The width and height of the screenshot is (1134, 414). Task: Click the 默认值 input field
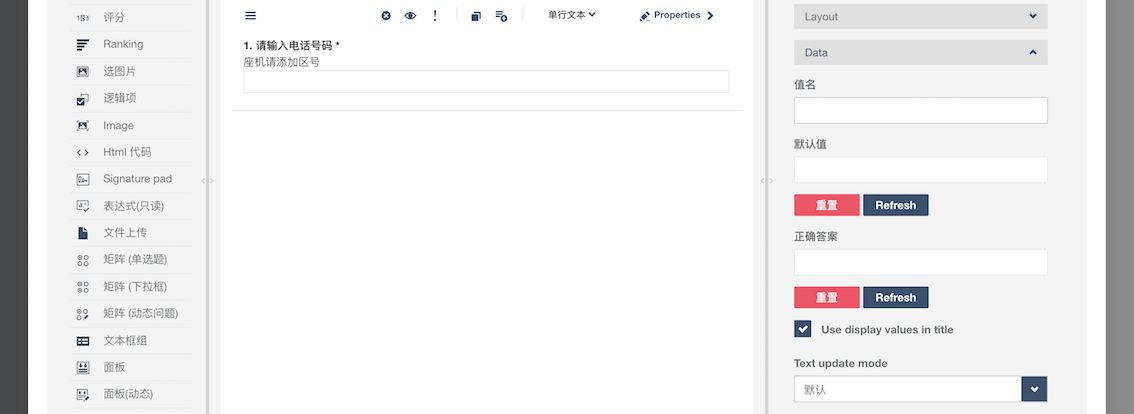(x=921, y=170)
